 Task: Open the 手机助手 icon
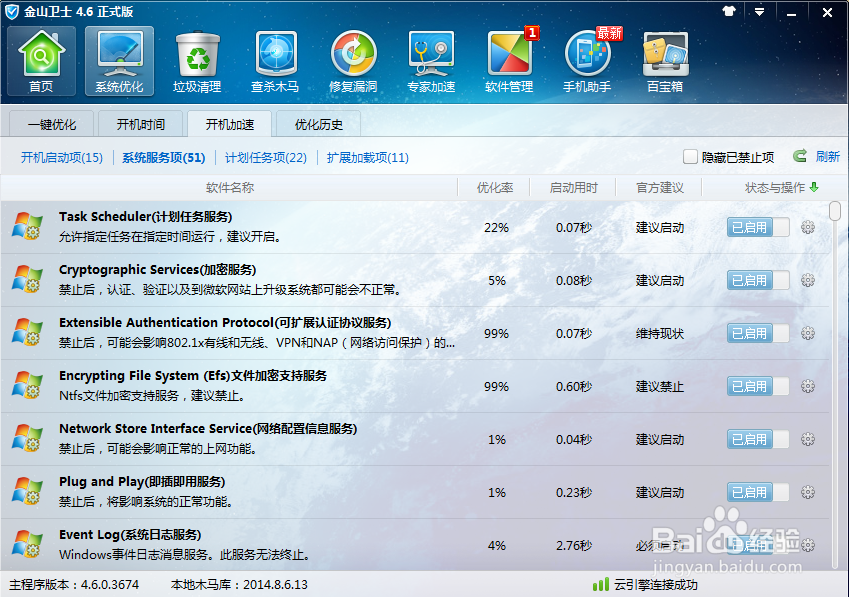point(587,61)
